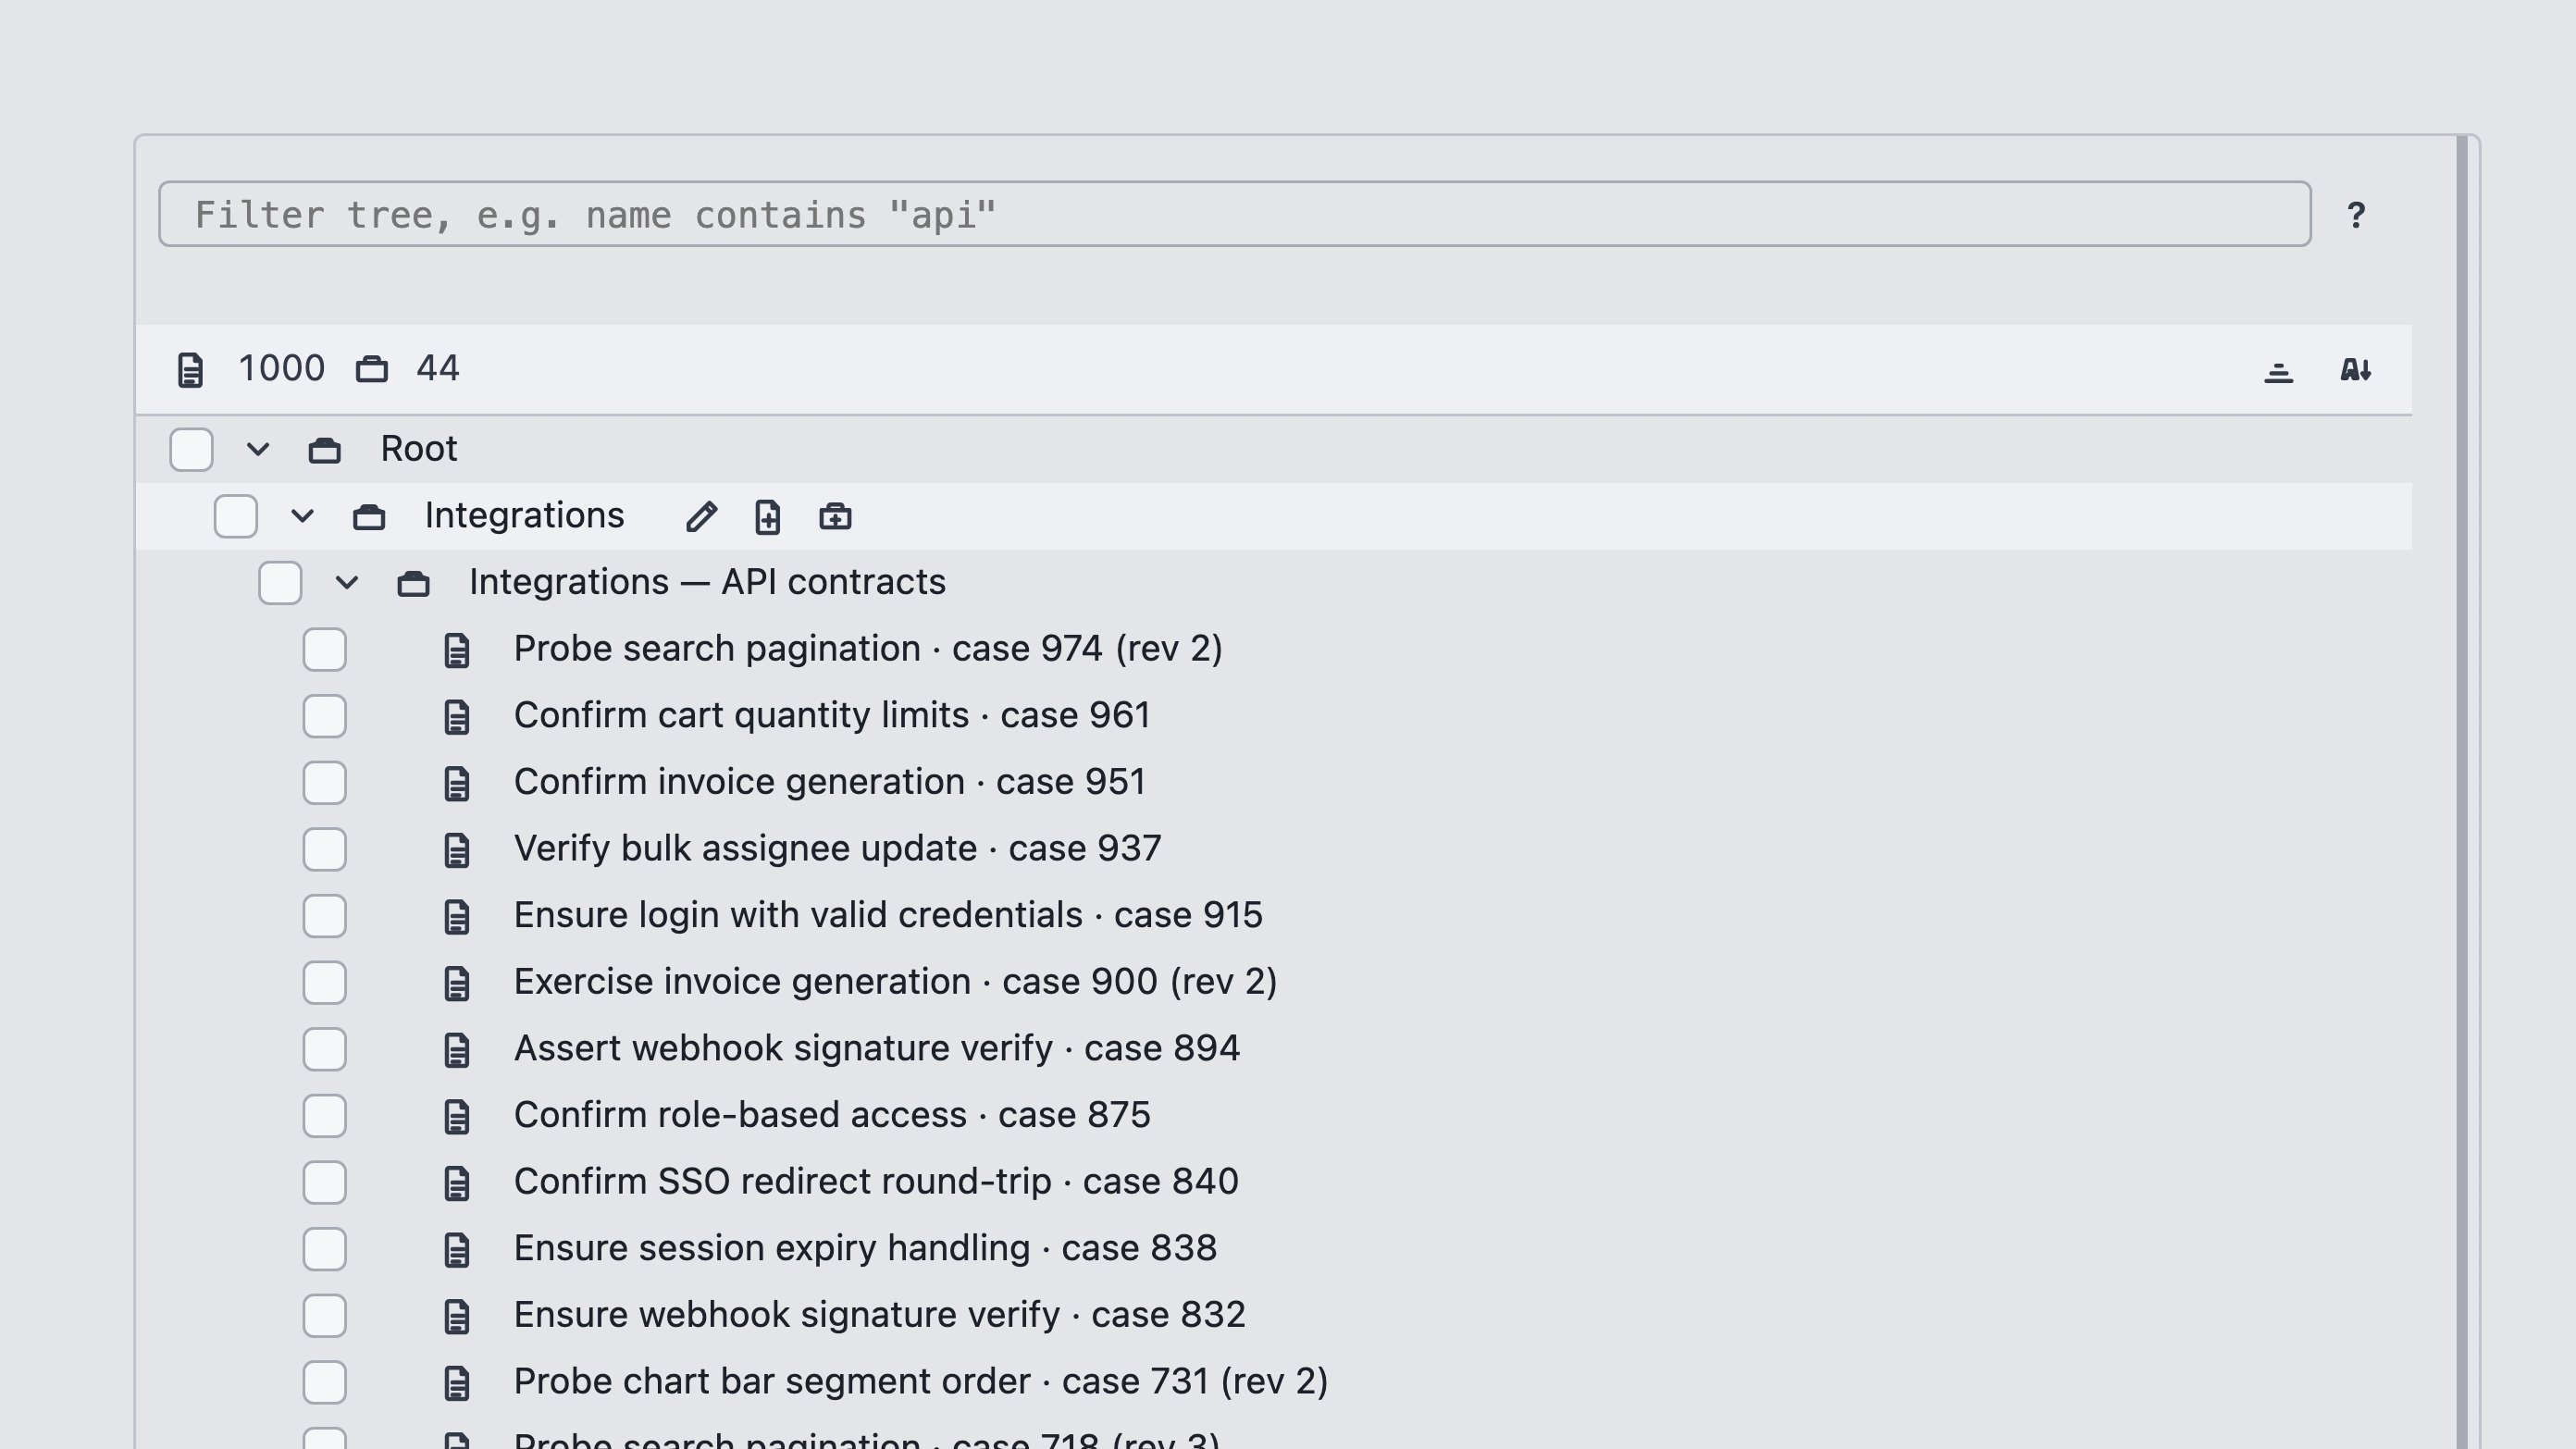Open Confirm SSO redirect round-trip case 840
This screenshot has width=2576, height=1449.
tap(876, 1182)
